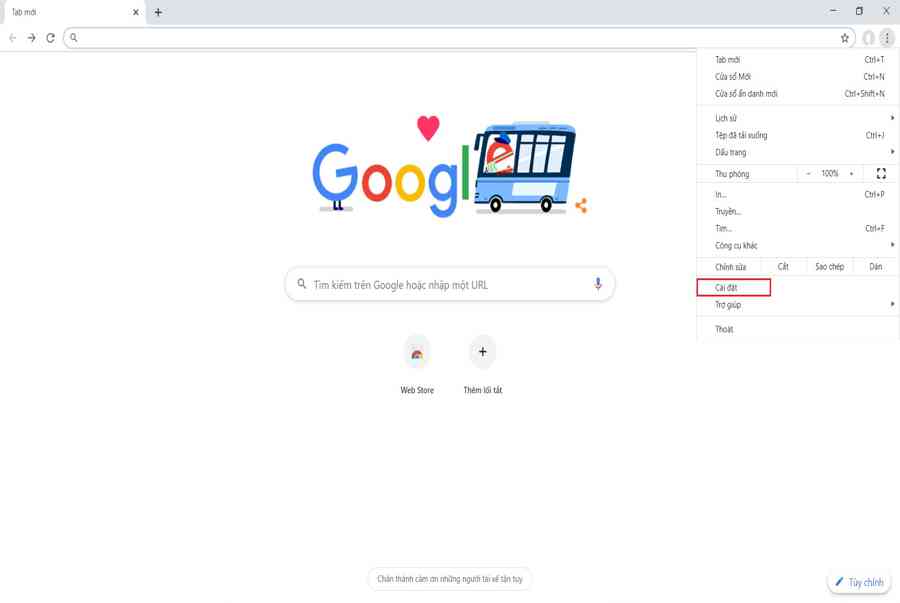Toggle fullscreen icon in zoom row
This screenshot has width=900, height=603.
(x=881, y=173)
